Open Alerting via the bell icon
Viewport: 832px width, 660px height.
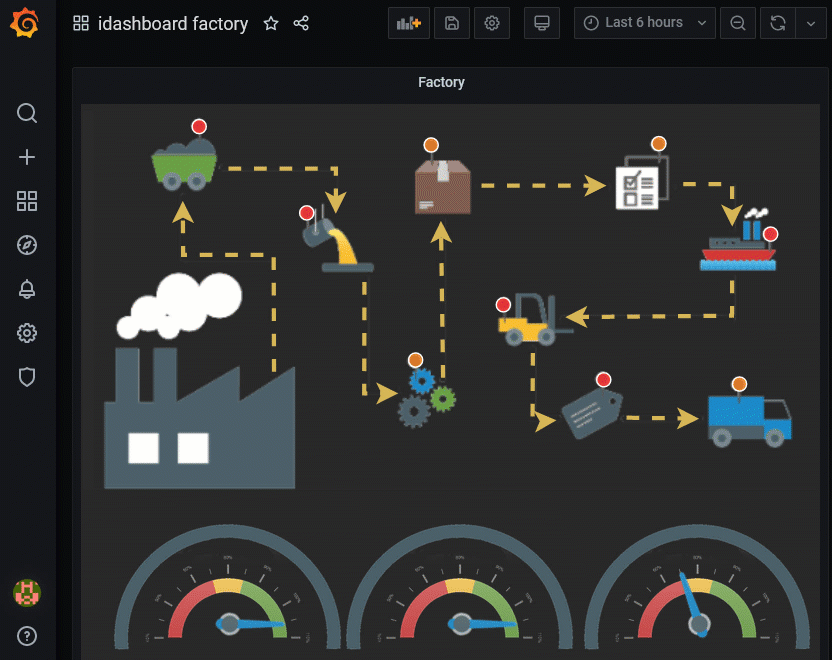[26, 289]
